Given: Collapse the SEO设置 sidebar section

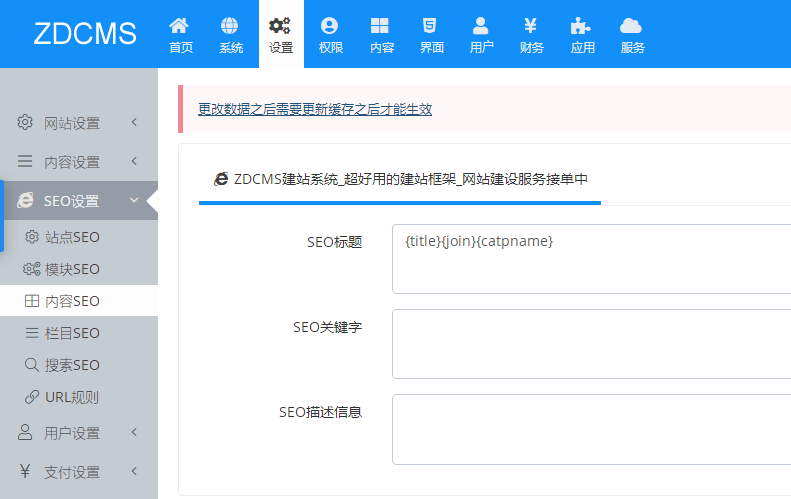Looking at the screenshot, I should (x=78, y=201).
